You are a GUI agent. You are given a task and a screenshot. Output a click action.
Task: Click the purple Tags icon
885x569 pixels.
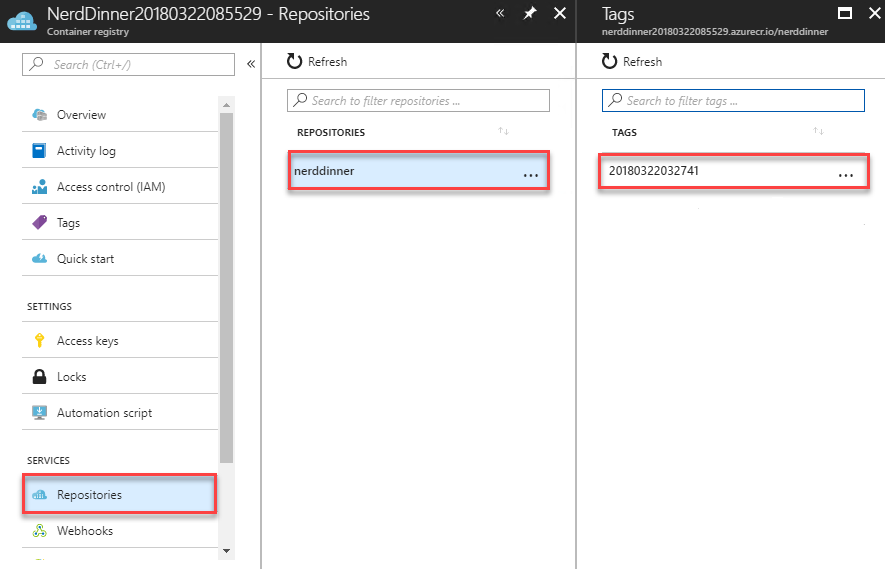40,222
